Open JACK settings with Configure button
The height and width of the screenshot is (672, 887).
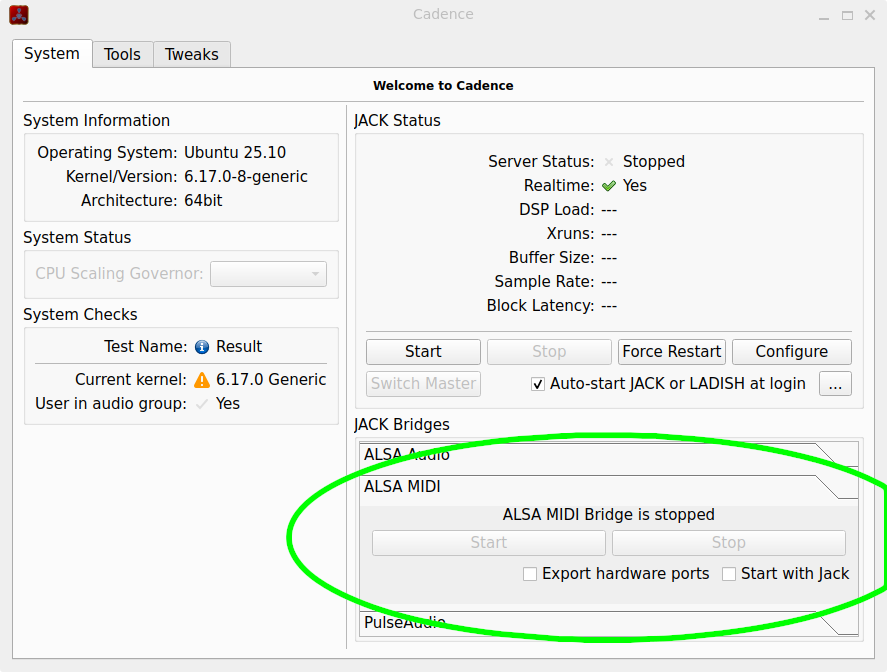tap(791, 352)
